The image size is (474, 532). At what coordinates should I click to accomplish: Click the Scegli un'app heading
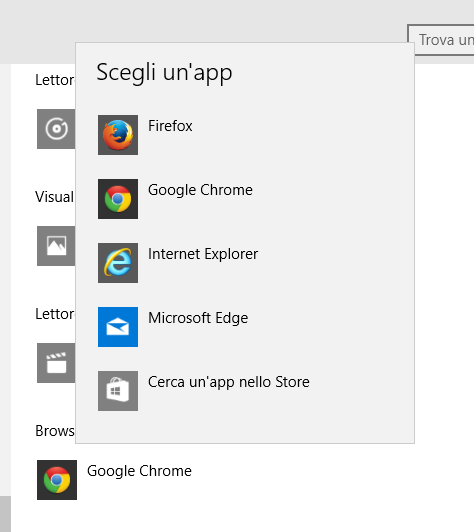164,72
